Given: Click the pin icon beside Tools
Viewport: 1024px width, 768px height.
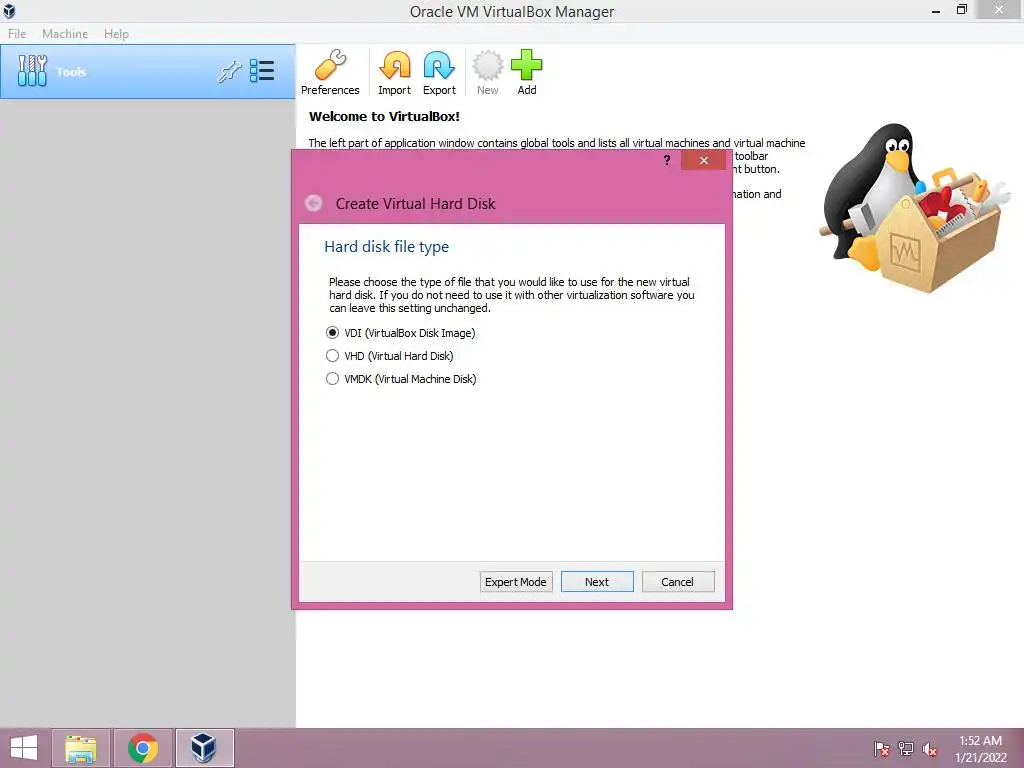Looking at the screenshot, I should tap(229, 71).
